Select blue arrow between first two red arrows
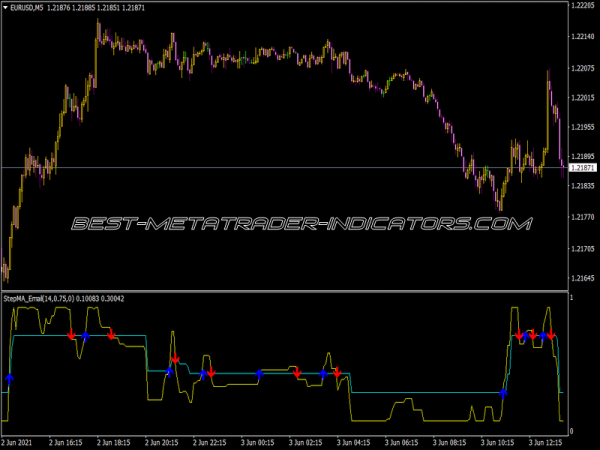 click(86, 336)
